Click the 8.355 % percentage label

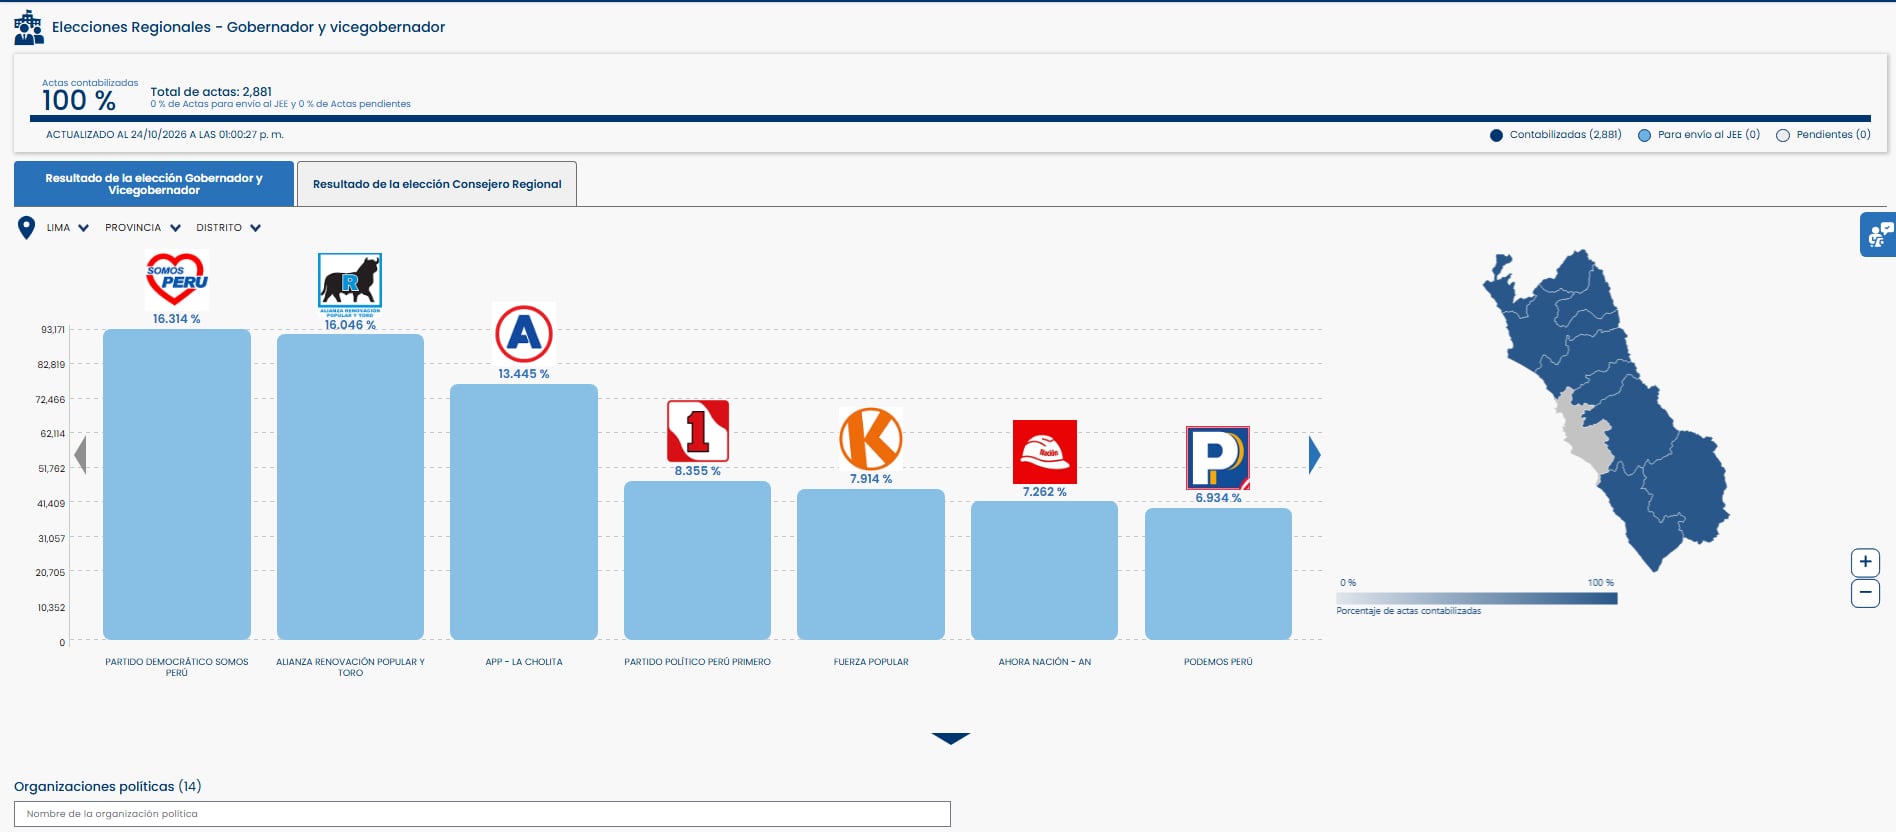point(697,471)
